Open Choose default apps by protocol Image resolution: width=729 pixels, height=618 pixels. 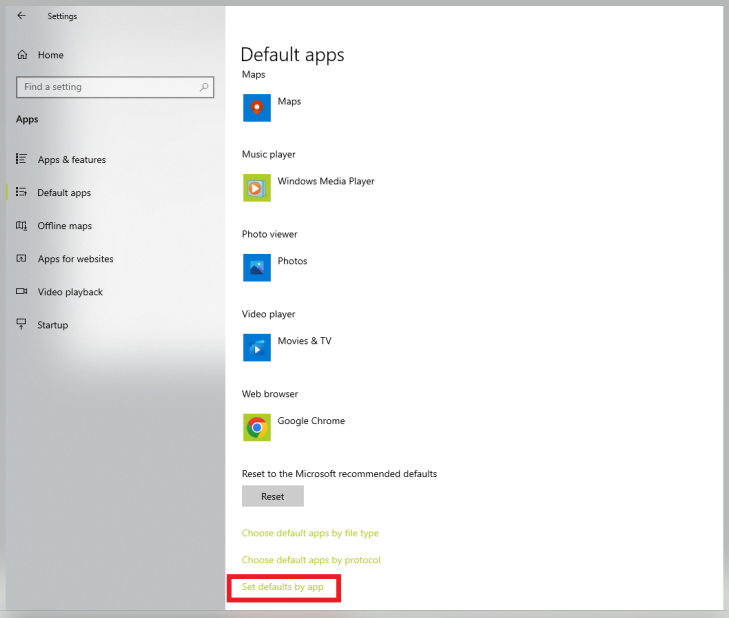(311, 560)
